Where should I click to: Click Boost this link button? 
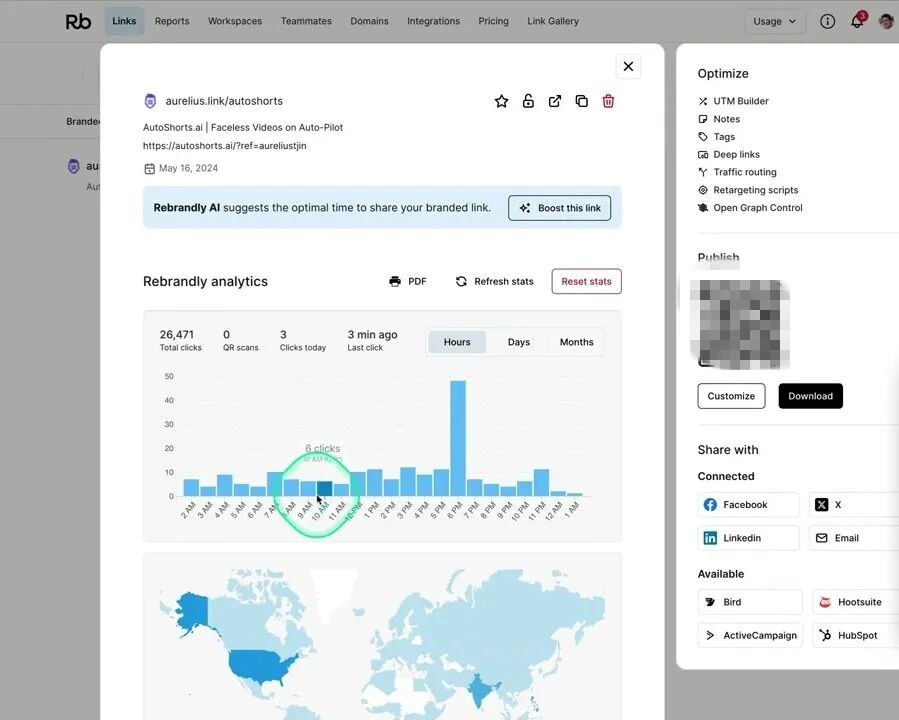559,208
